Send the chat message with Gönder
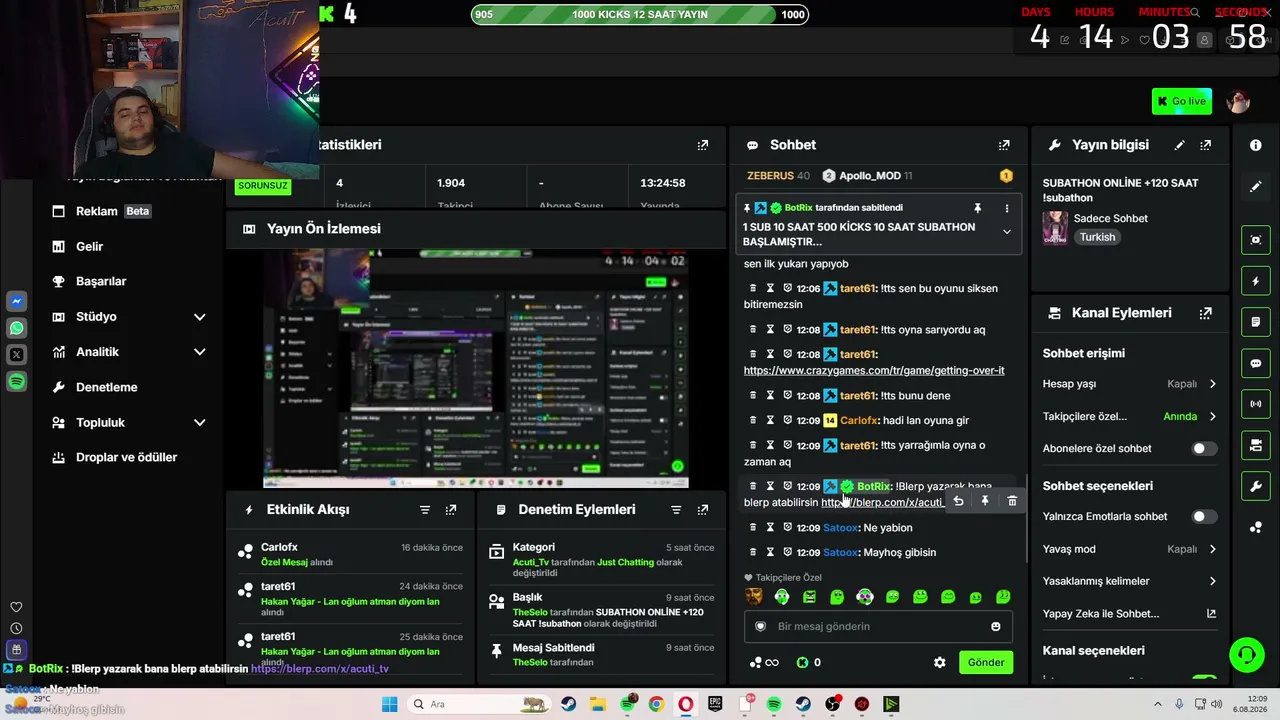Screen dimensions: 1280x720 985,662
